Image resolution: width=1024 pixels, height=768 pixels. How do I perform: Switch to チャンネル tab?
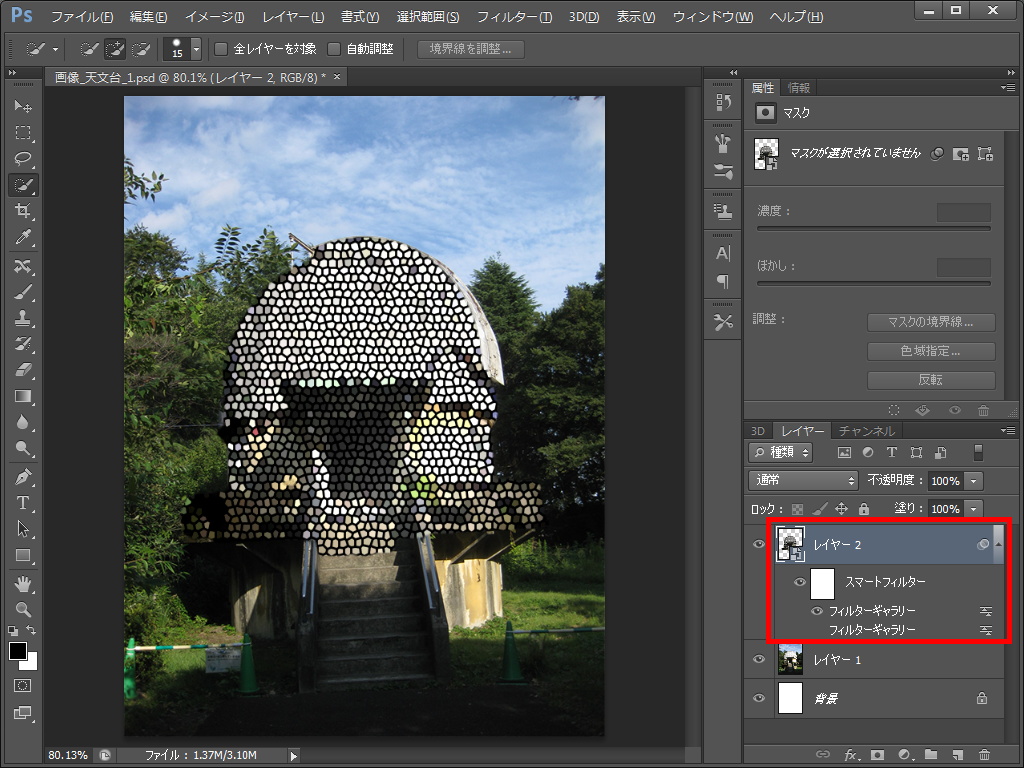(867, 431)
